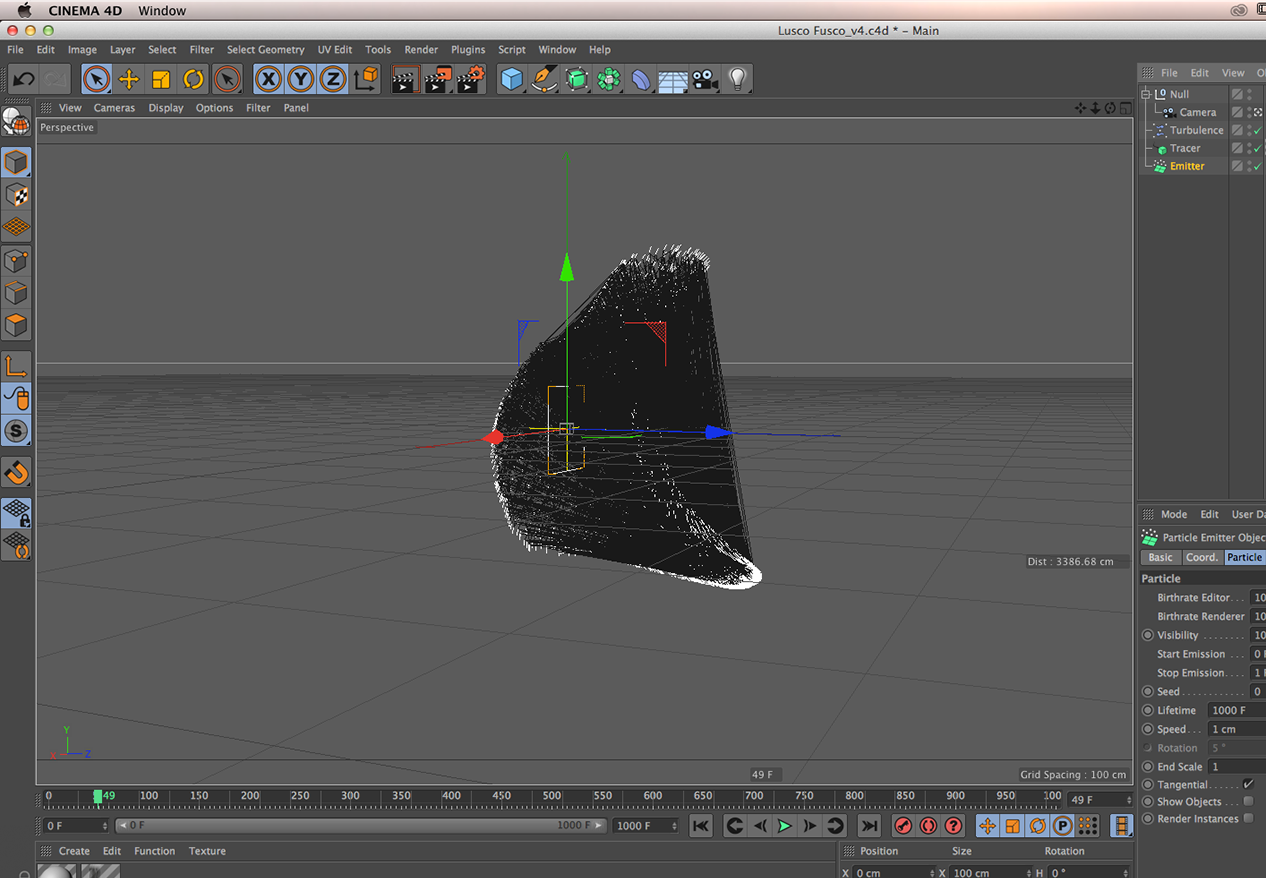This screenshot has width=1266, height=878.
Task: Enable the Axis mode L-shaped icon
Action: [16, 366]
